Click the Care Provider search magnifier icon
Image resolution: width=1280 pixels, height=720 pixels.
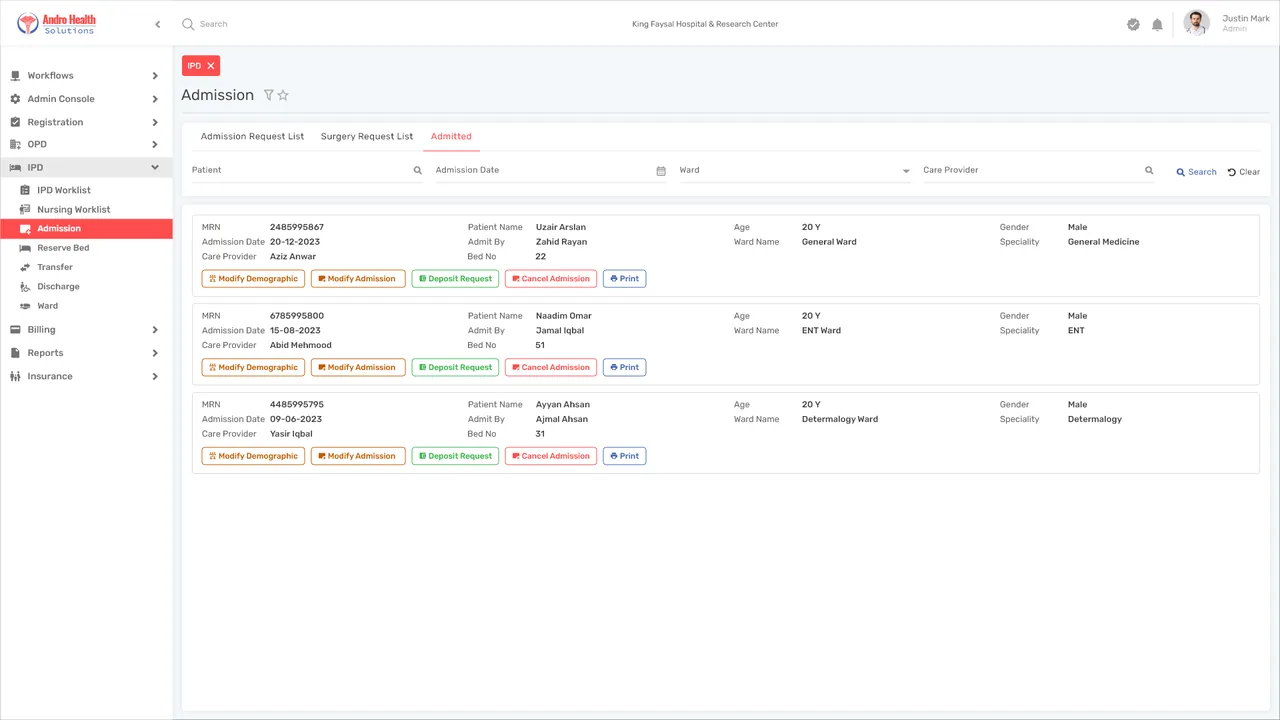pos(1149,170)
